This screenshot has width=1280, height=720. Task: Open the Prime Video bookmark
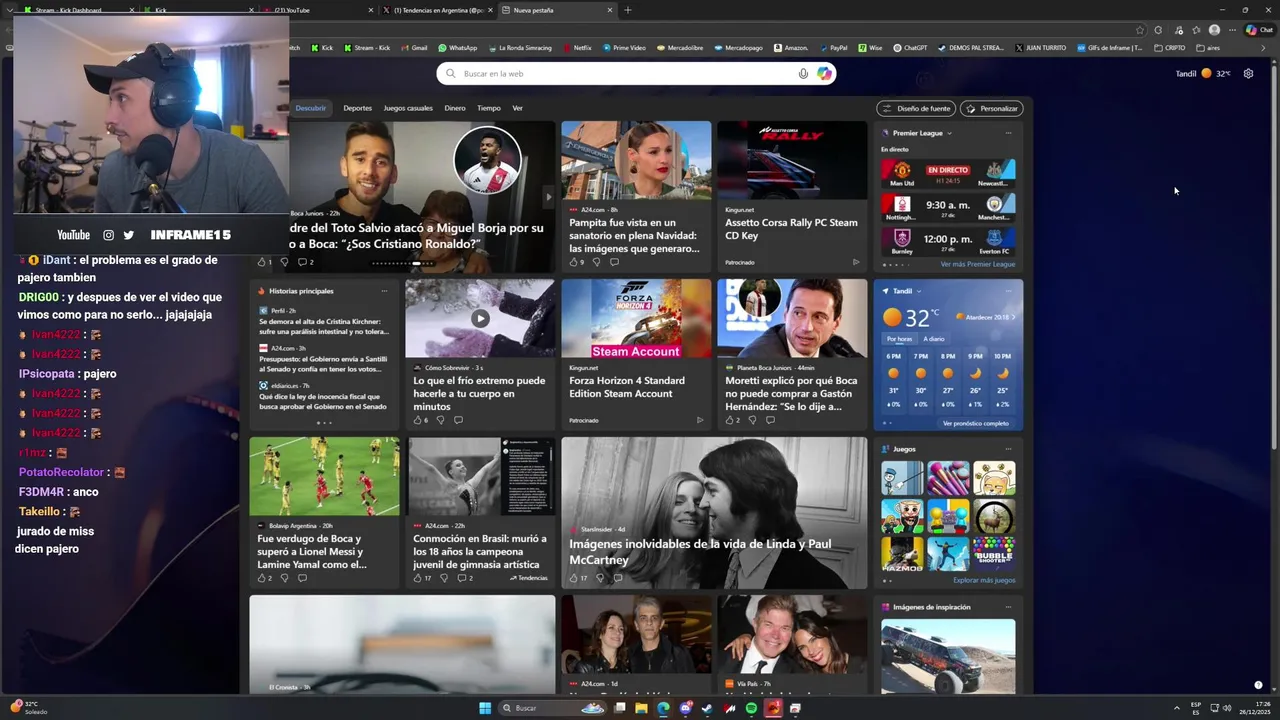623,48
